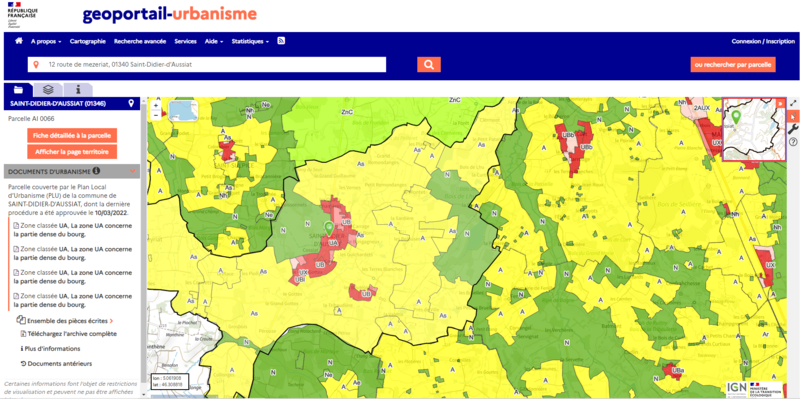Click Connexion / Inscription link
800x399 pixels.
[763, 41]
